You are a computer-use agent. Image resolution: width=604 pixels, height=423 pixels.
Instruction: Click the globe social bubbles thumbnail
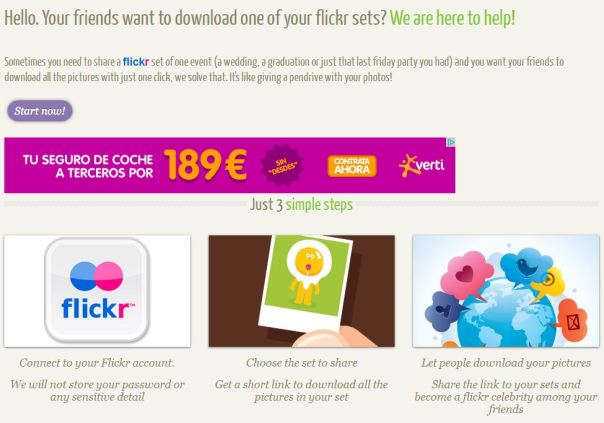click(x=506, y=291)
